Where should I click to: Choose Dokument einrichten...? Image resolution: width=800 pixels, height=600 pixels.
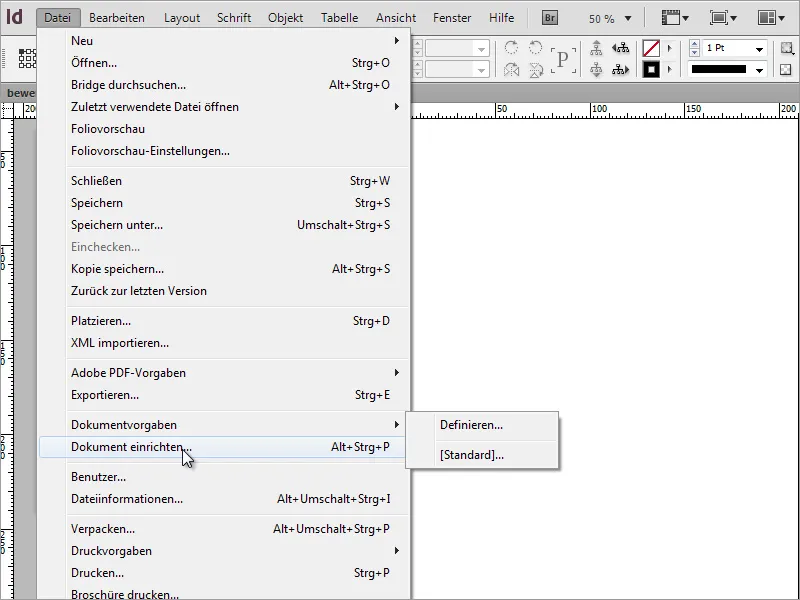tap(223, 447)
